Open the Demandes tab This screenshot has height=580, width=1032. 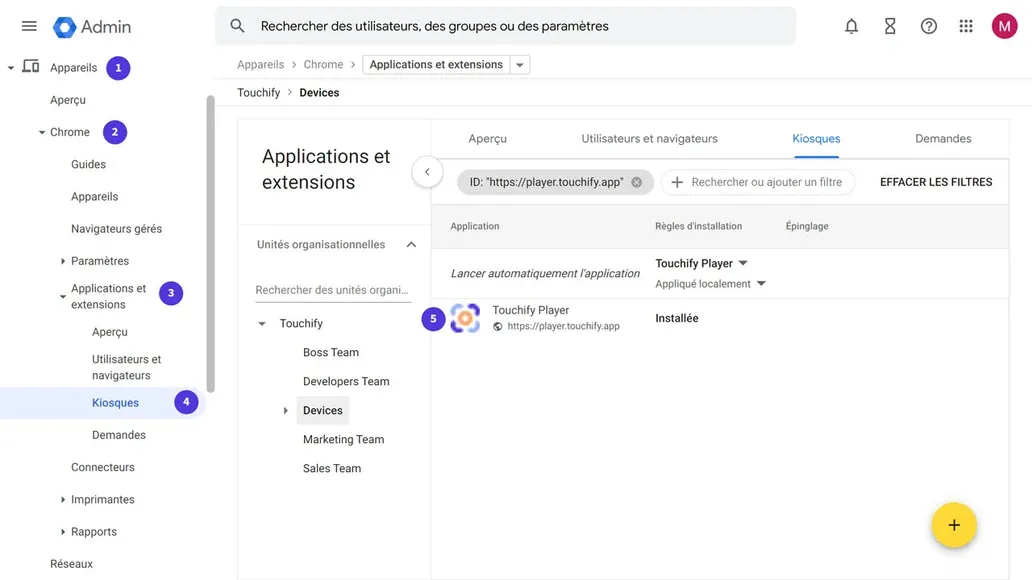click(x=942, y=138)
